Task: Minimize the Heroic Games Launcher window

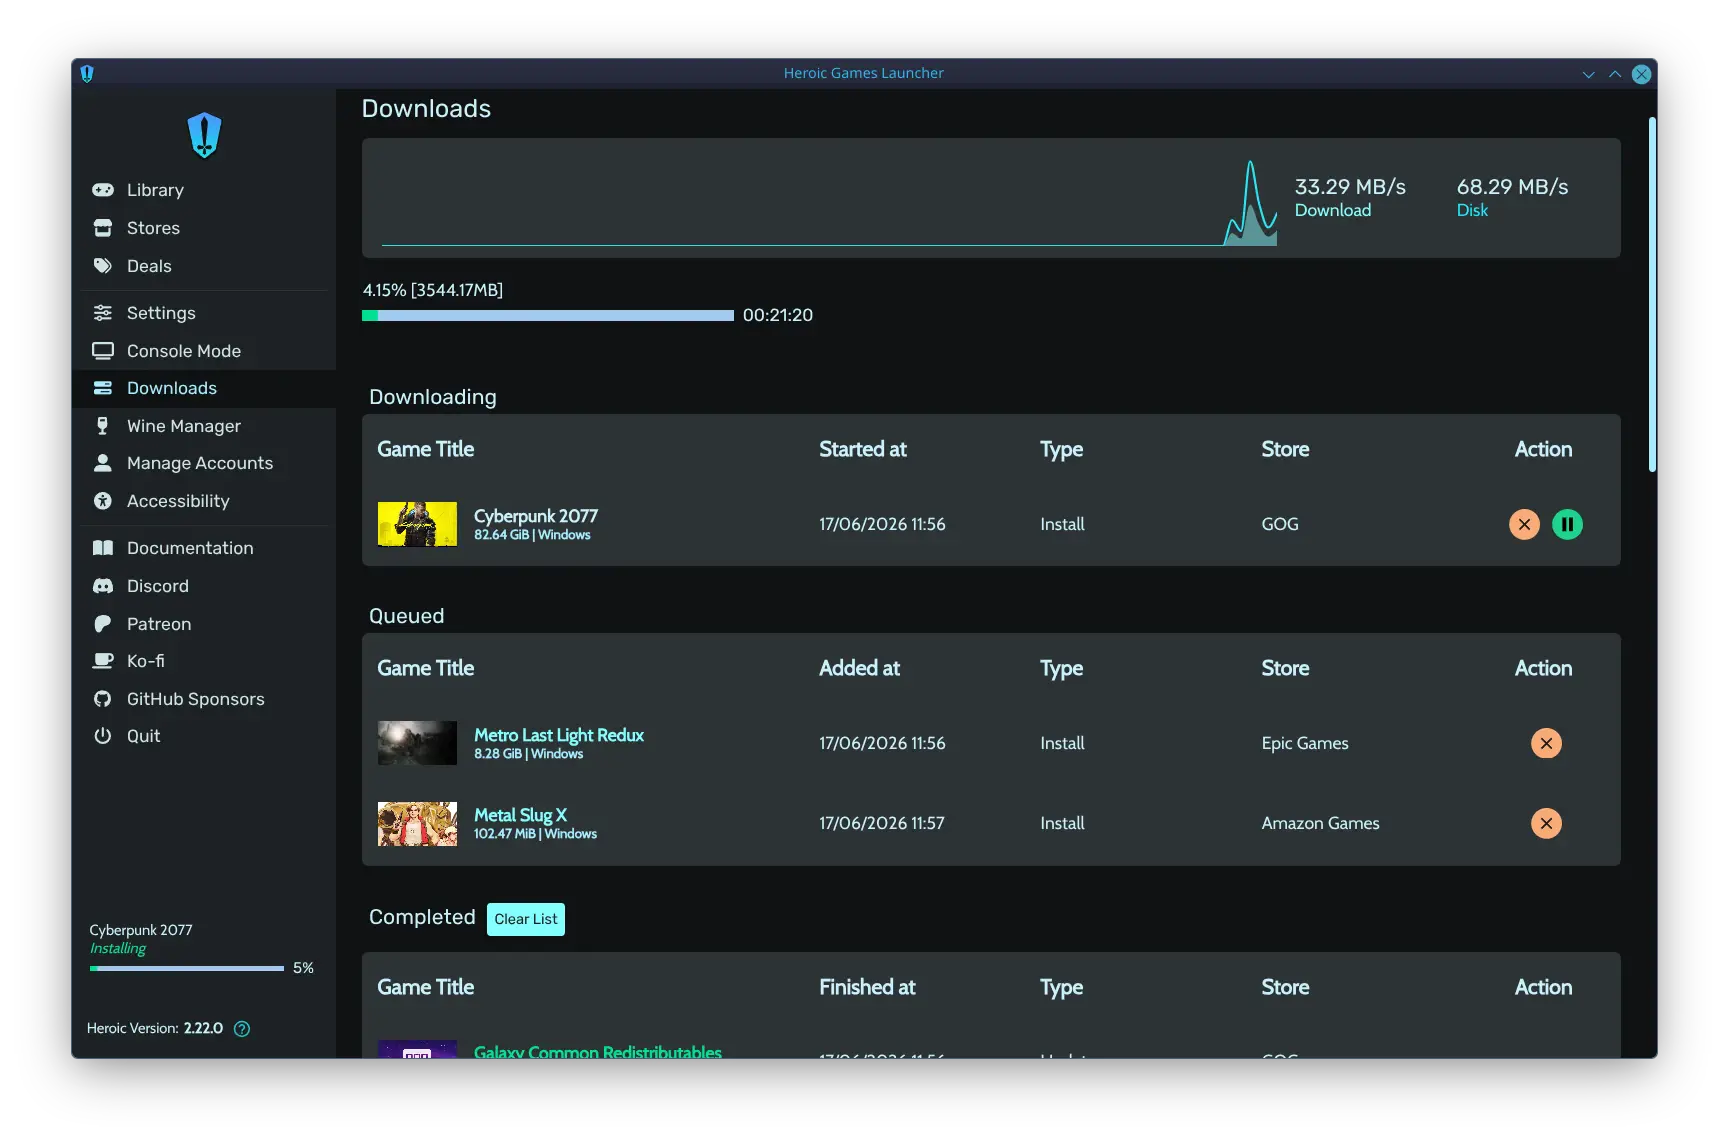Action: pos(1588,74)
